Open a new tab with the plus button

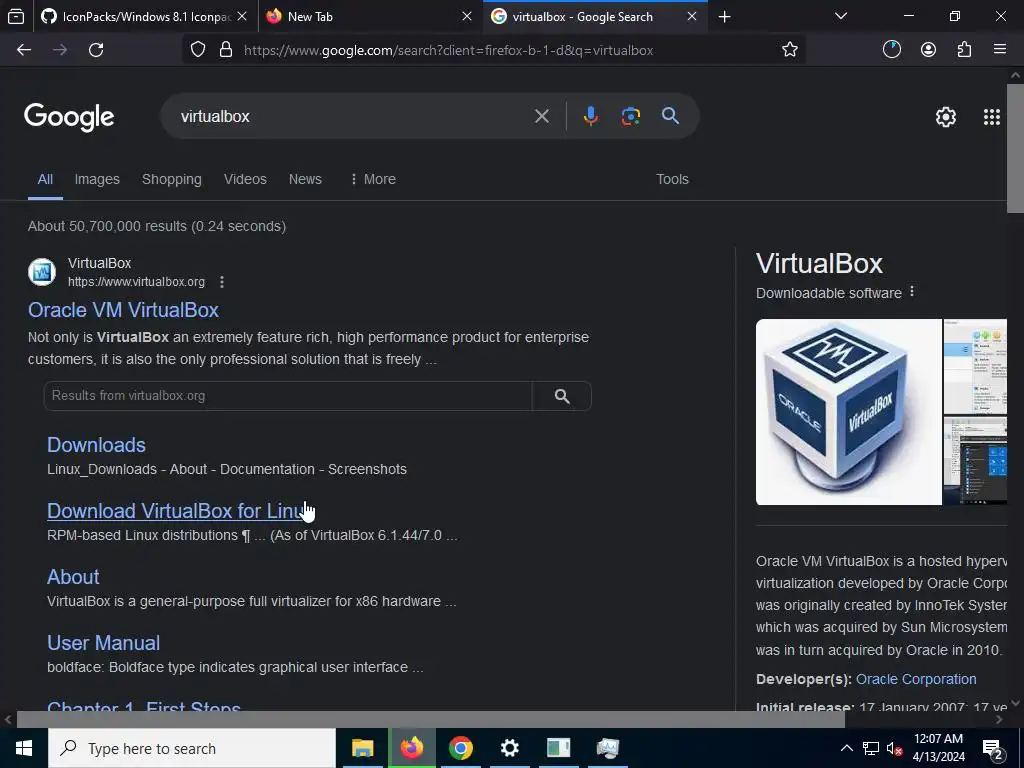[724, 17]
